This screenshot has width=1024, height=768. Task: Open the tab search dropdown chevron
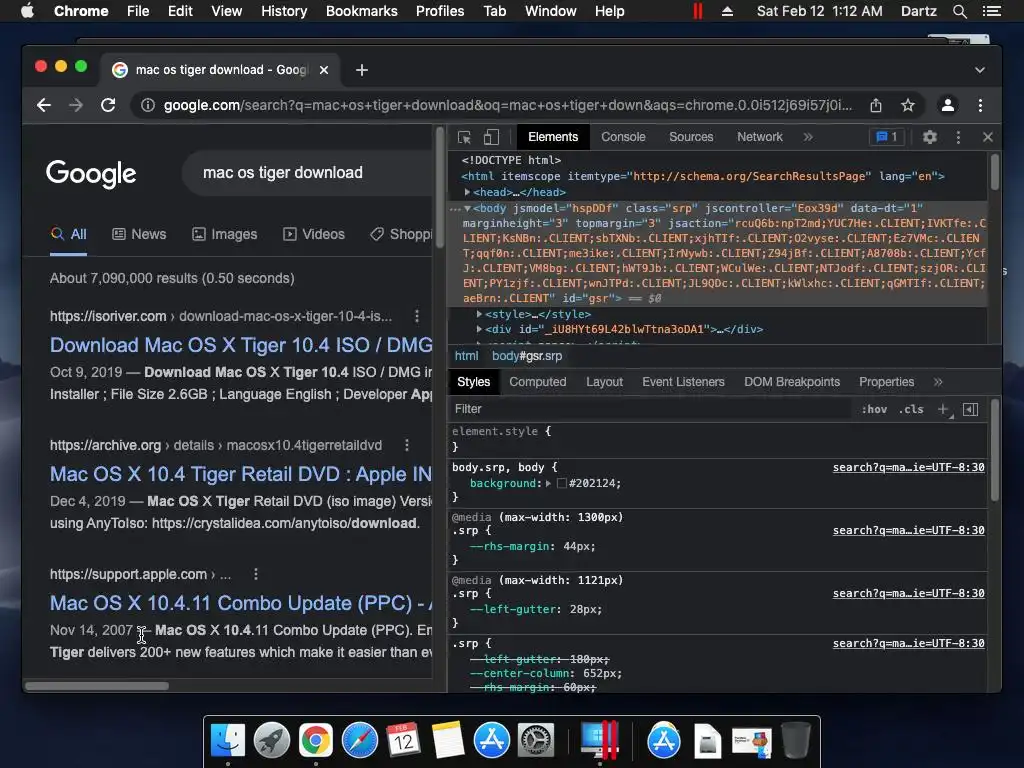[x=980, y=70]
